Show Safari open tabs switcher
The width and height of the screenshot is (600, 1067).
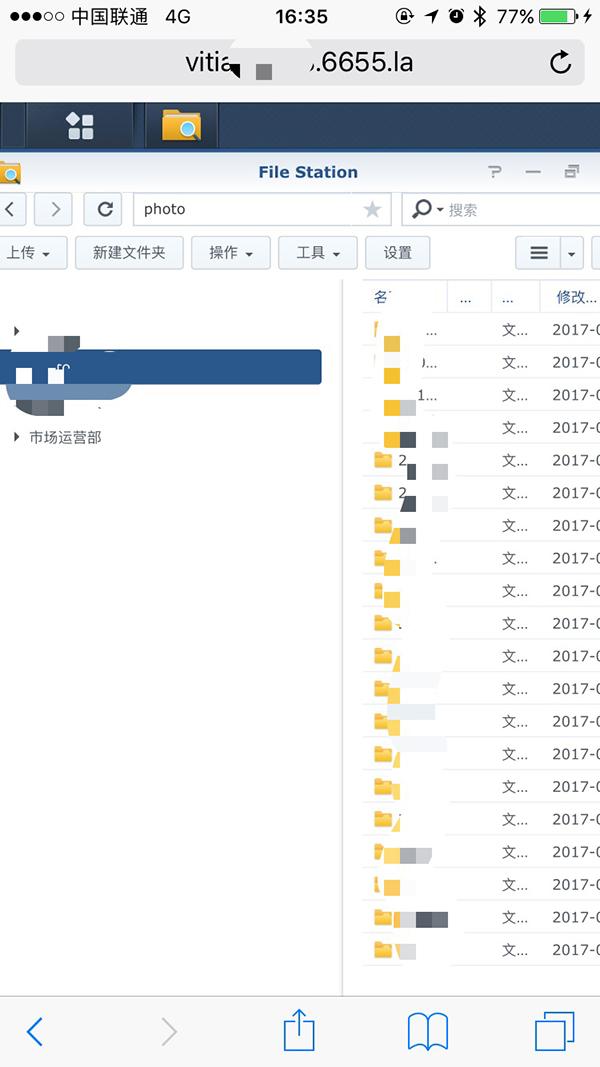pos(554,1030)
